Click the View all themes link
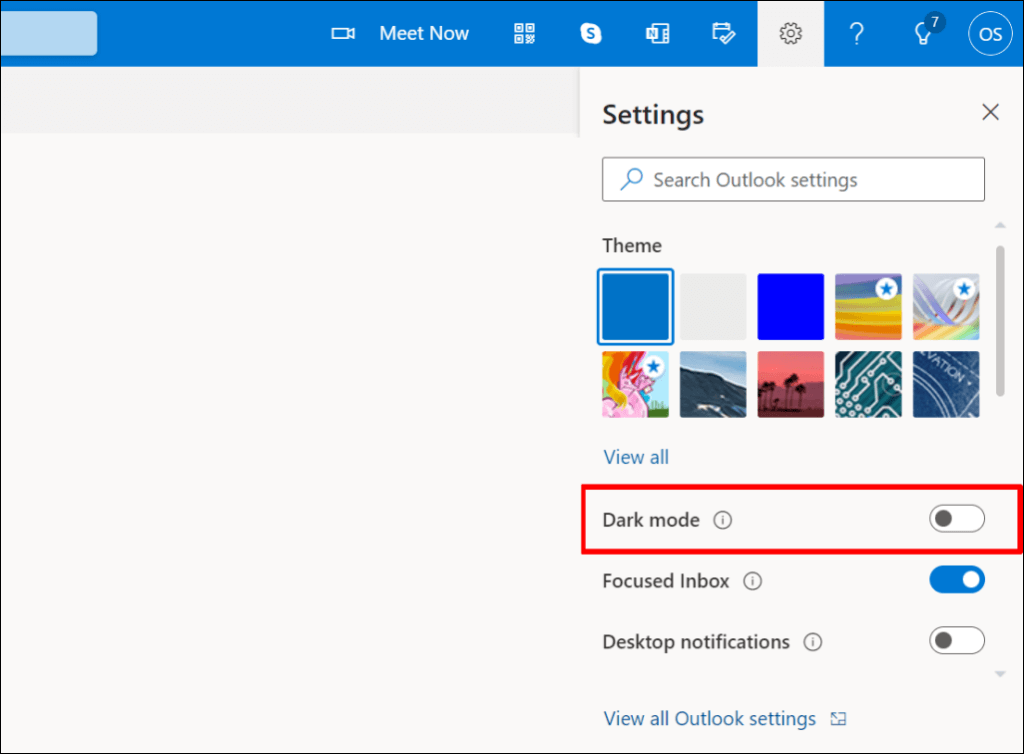 [x=636, y=457]
